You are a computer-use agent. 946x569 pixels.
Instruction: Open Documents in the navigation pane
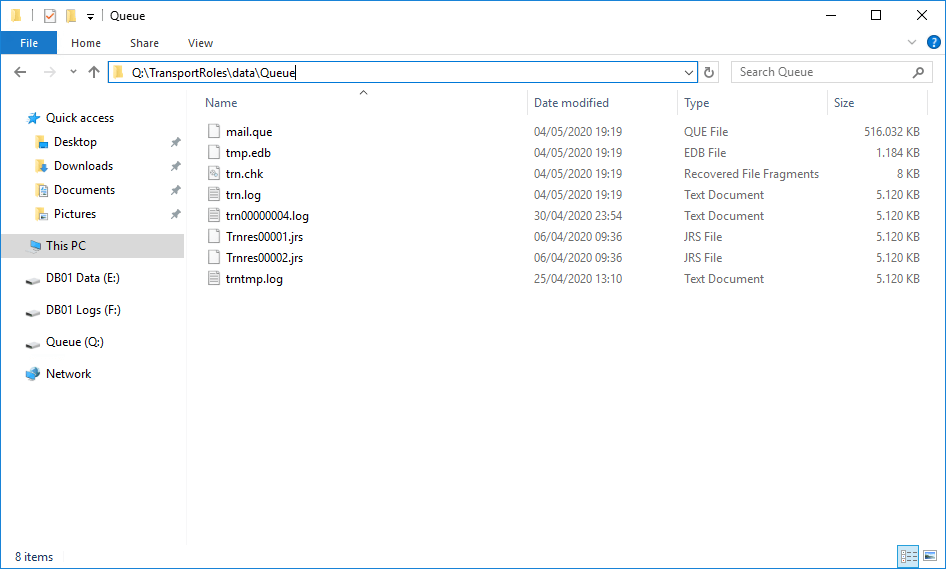84,190
